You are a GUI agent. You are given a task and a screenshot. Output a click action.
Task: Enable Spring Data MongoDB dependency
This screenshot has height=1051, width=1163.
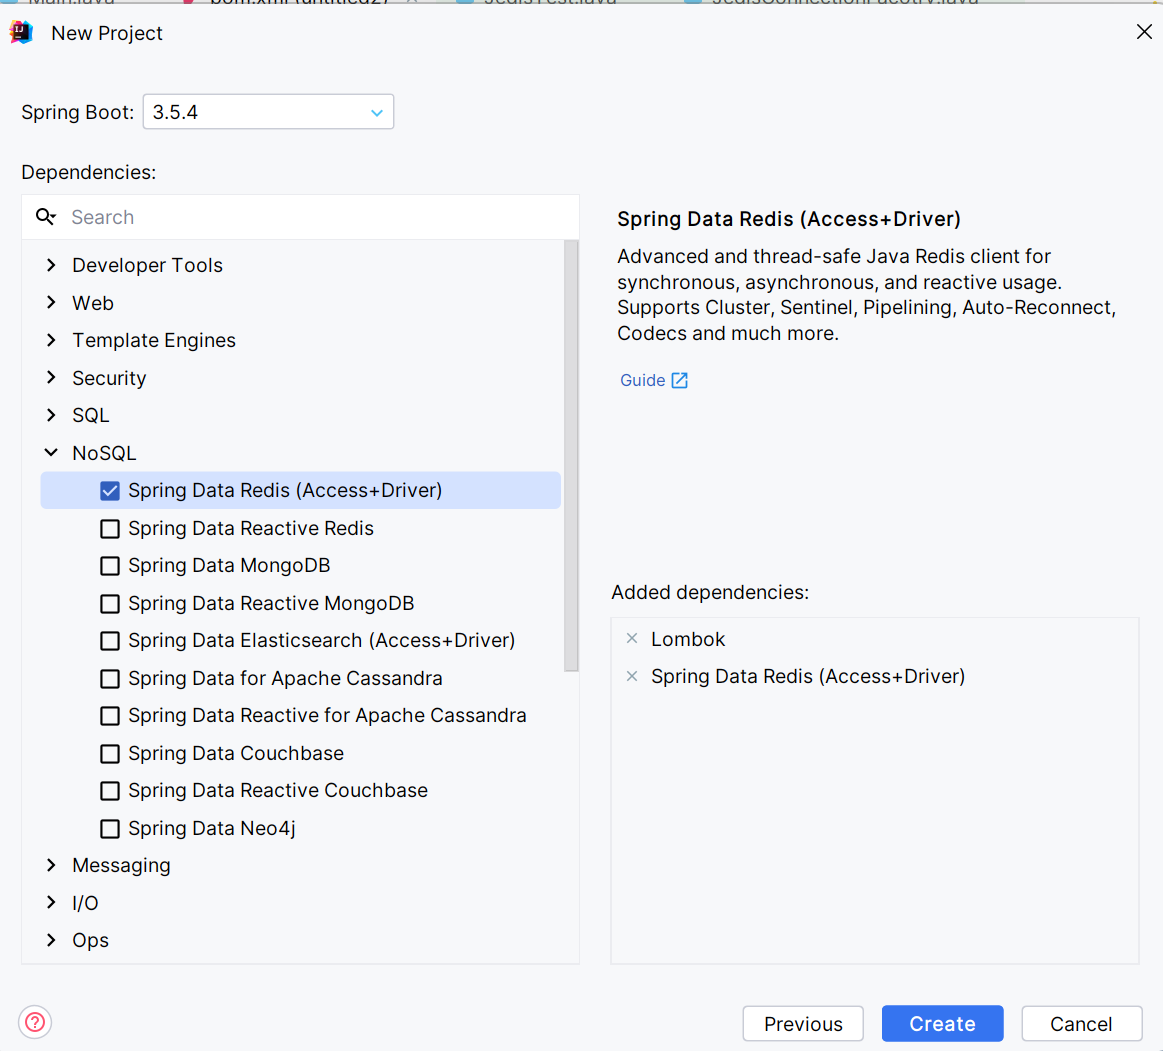pos(110,566)
